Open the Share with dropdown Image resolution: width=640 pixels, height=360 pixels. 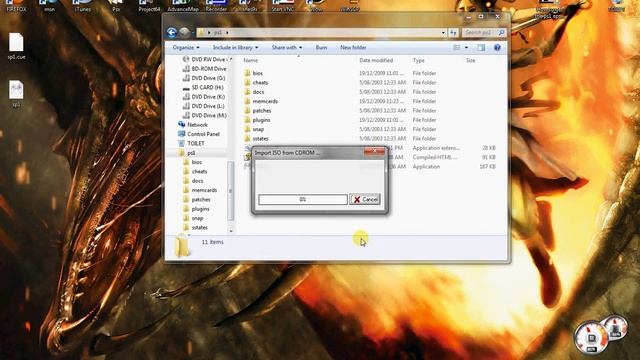pos(287,48)
